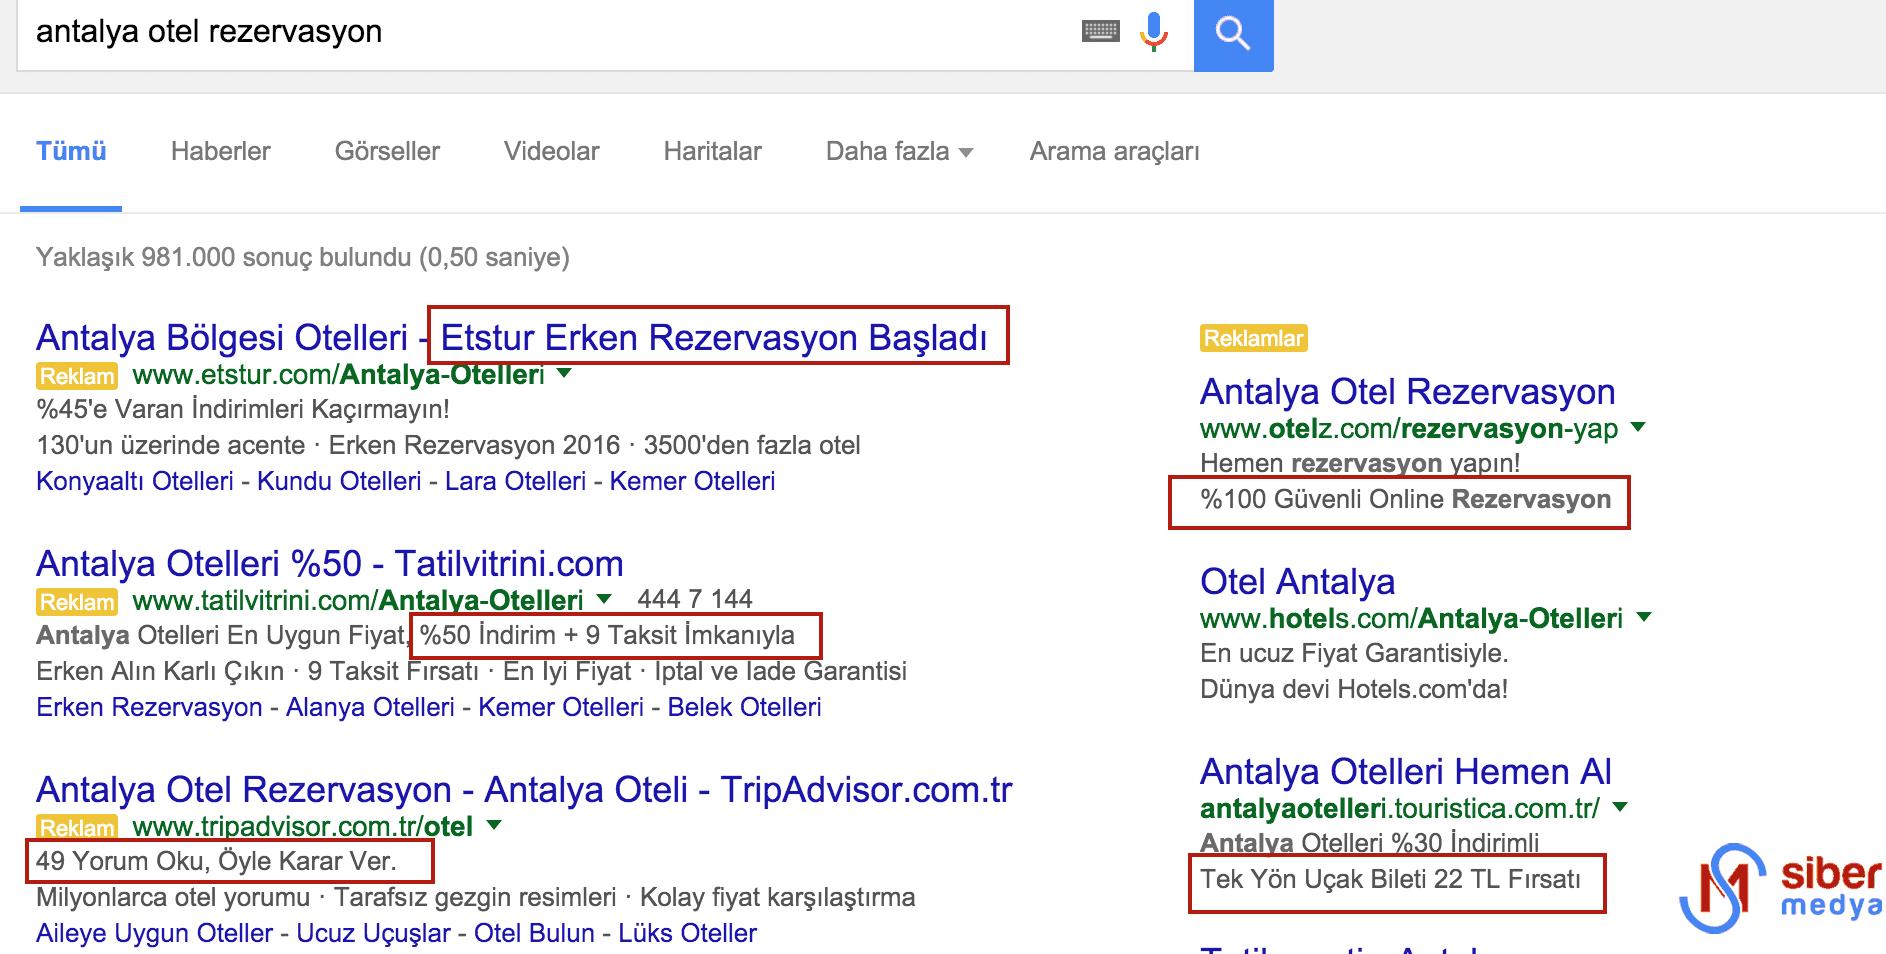Open Kemer Otelleri link under Etstur ad
Viewport: 1886px width, 954px height.
tap(692, 481)
